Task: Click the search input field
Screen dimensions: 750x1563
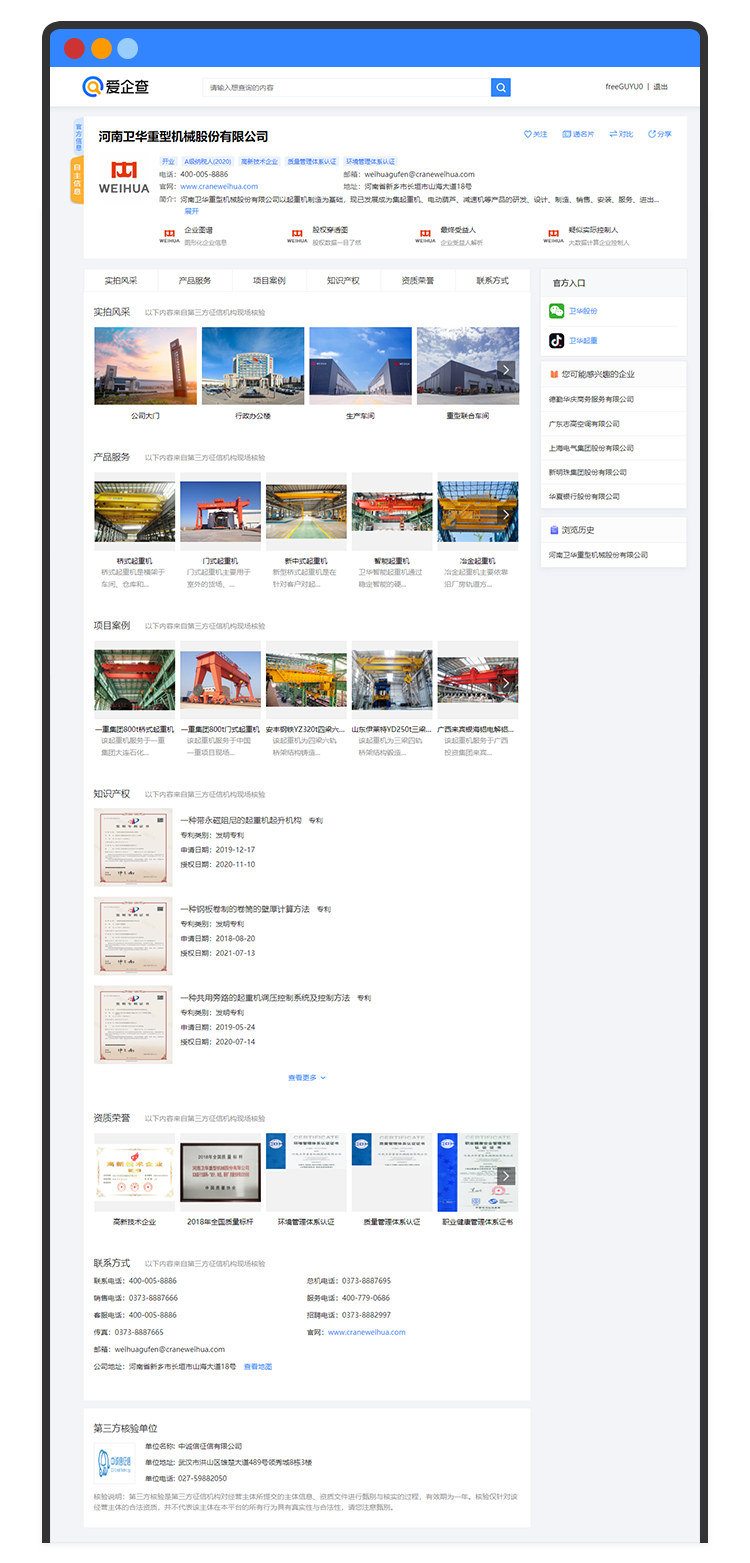Action: pyautogui.click(x=347, y=87)
